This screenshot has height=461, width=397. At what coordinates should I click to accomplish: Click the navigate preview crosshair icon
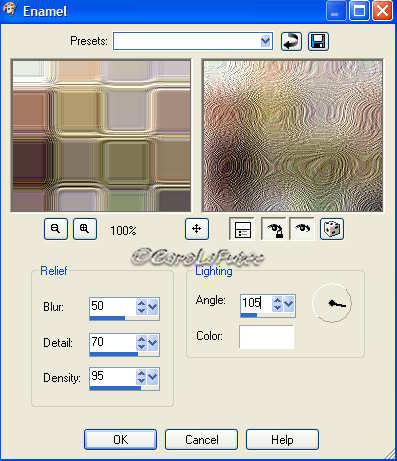[x=197, y=229]
